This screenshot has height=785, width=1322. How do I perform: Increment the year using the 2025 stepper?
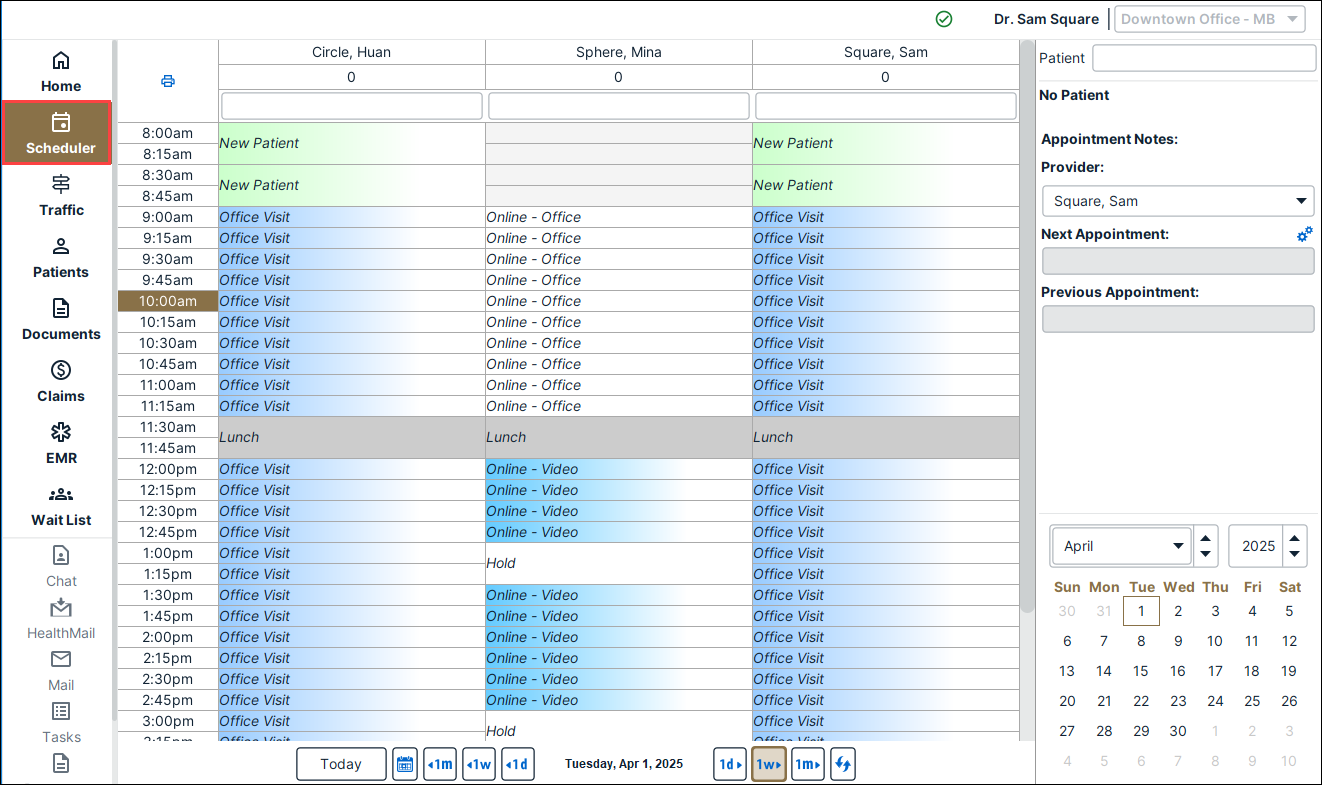click(1295, 538)
